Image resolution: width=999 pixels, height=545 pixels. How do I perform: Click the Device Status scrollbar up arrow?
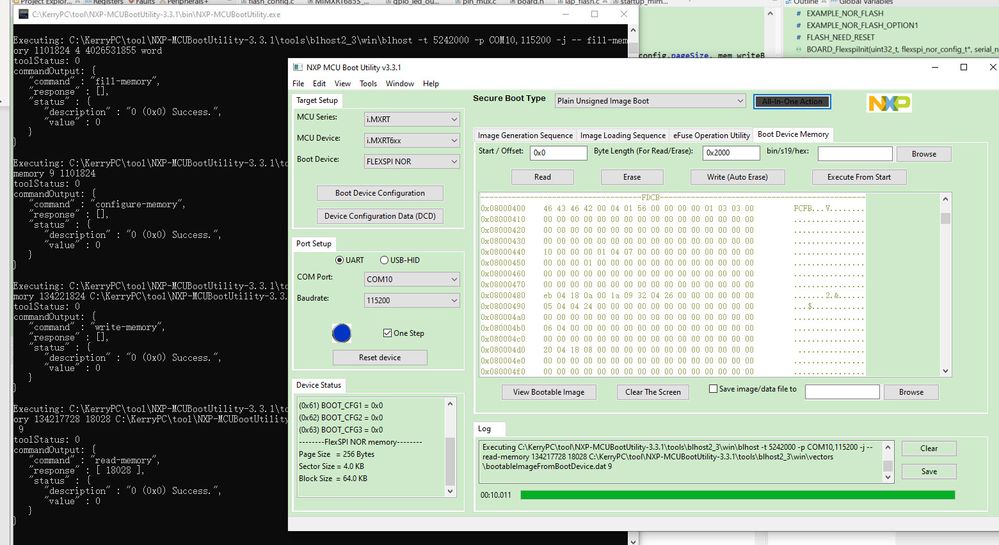tap(450, 404)
